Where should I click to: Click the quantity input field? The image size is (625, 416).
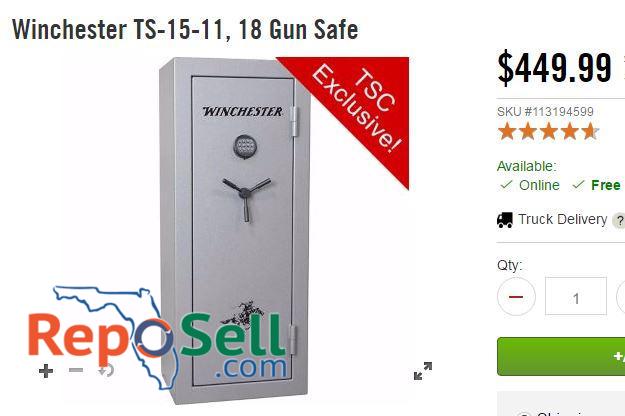click(576, 296)
